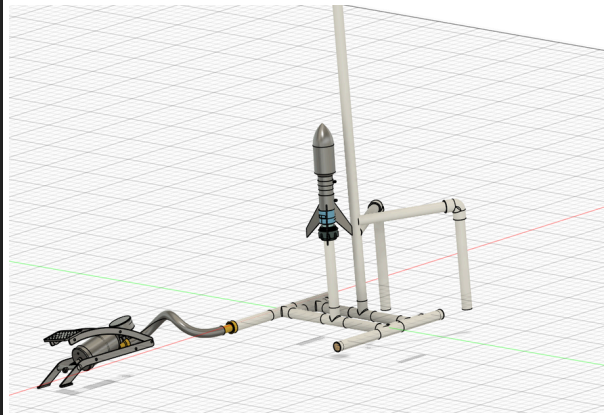
Task: Select the rocket's left tail fin
Action: click(x=312, y=223)
